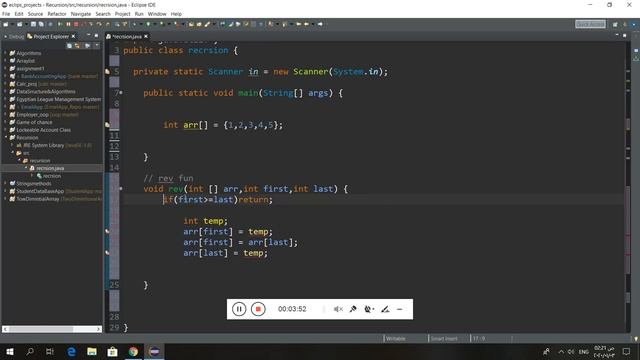Select DataStructure&Algorithms project

pos(46,91)
